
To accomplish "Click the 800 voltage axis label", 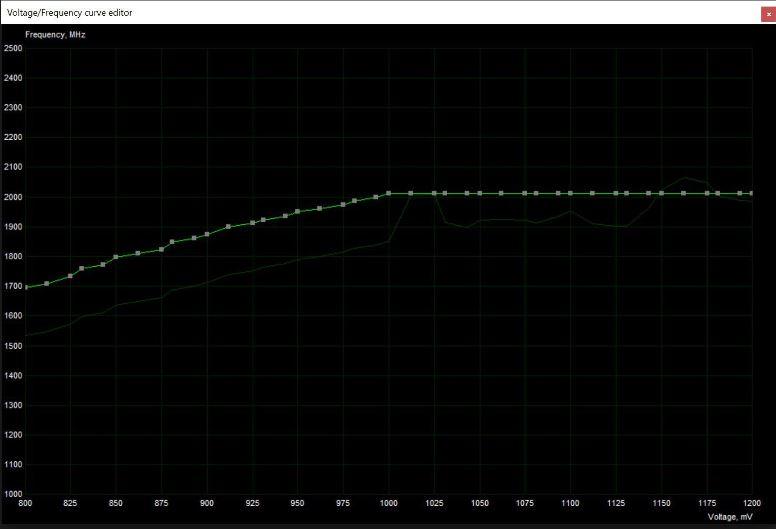I will [x=25, y=503].
